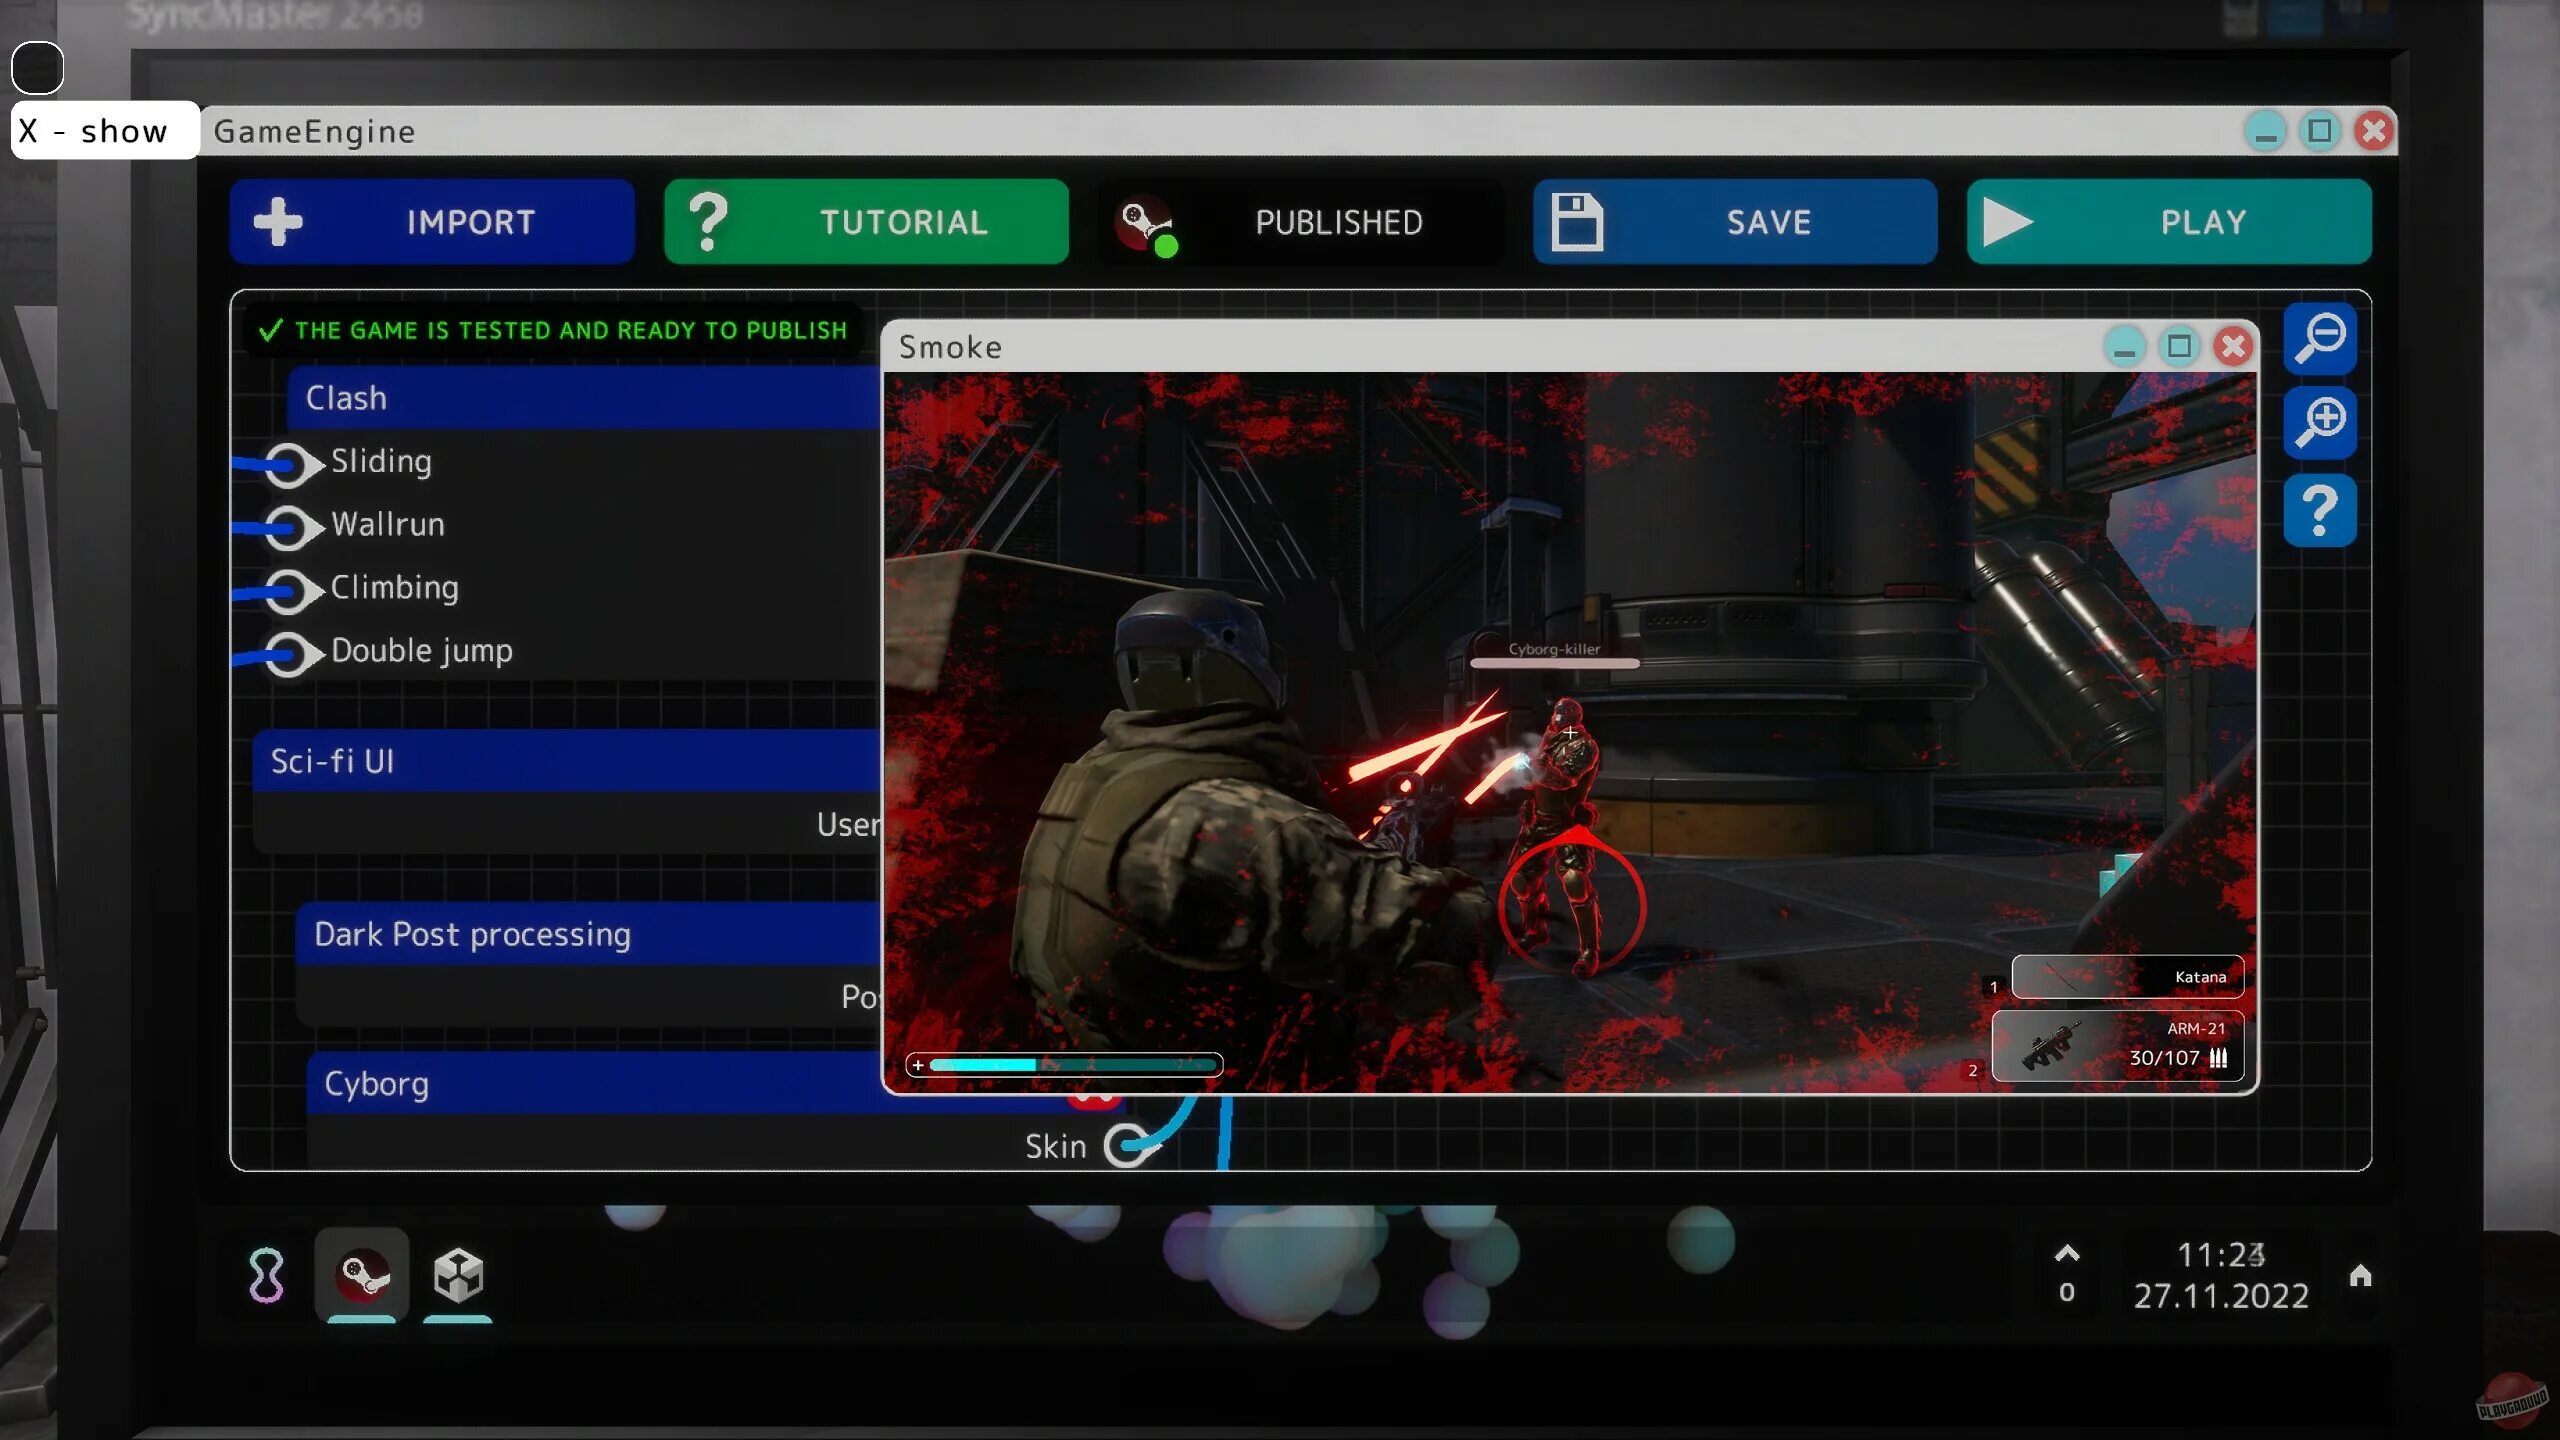2560x1440 pixels.
Task: Click the question mark help icon
Action: click(2323, 510)
